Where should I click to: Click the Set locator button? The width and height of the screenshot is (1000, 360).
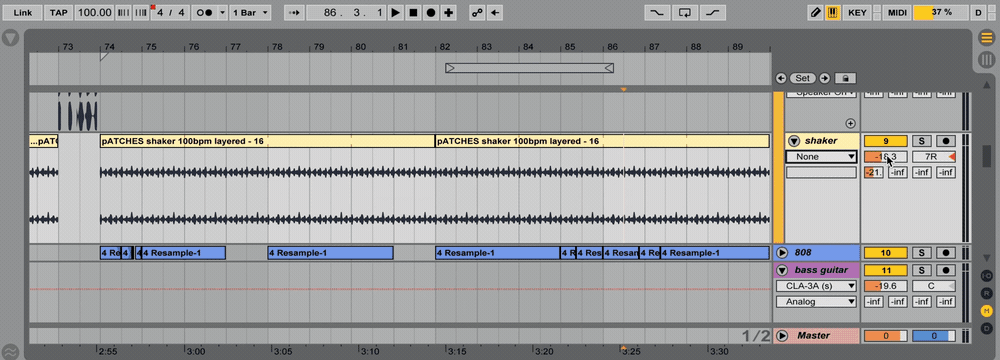[x=802, y=78]
